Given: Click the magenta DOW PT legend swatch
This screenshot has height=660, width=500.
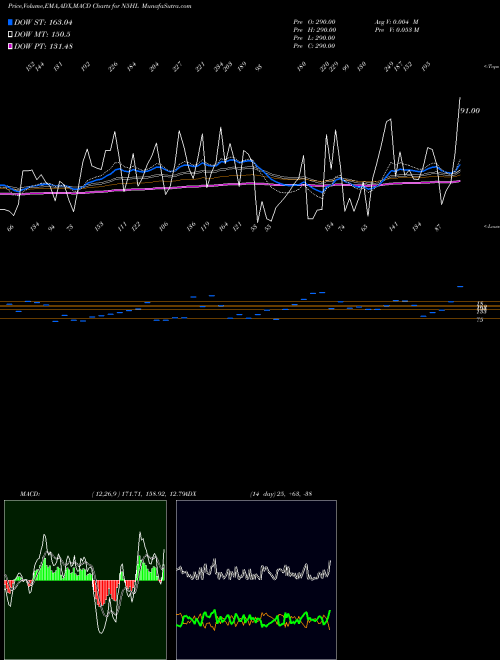Looking at the screenshot, I should coord(11,46).
